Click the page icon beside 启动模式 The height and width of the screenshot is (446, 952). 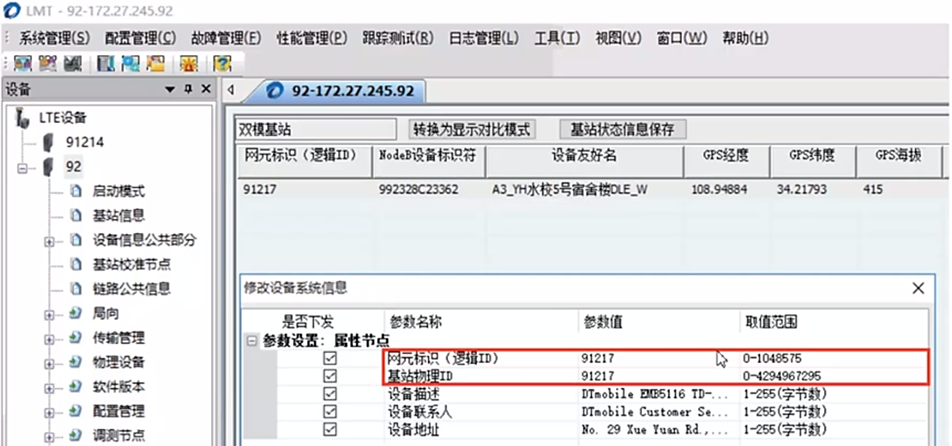[76, 191]
